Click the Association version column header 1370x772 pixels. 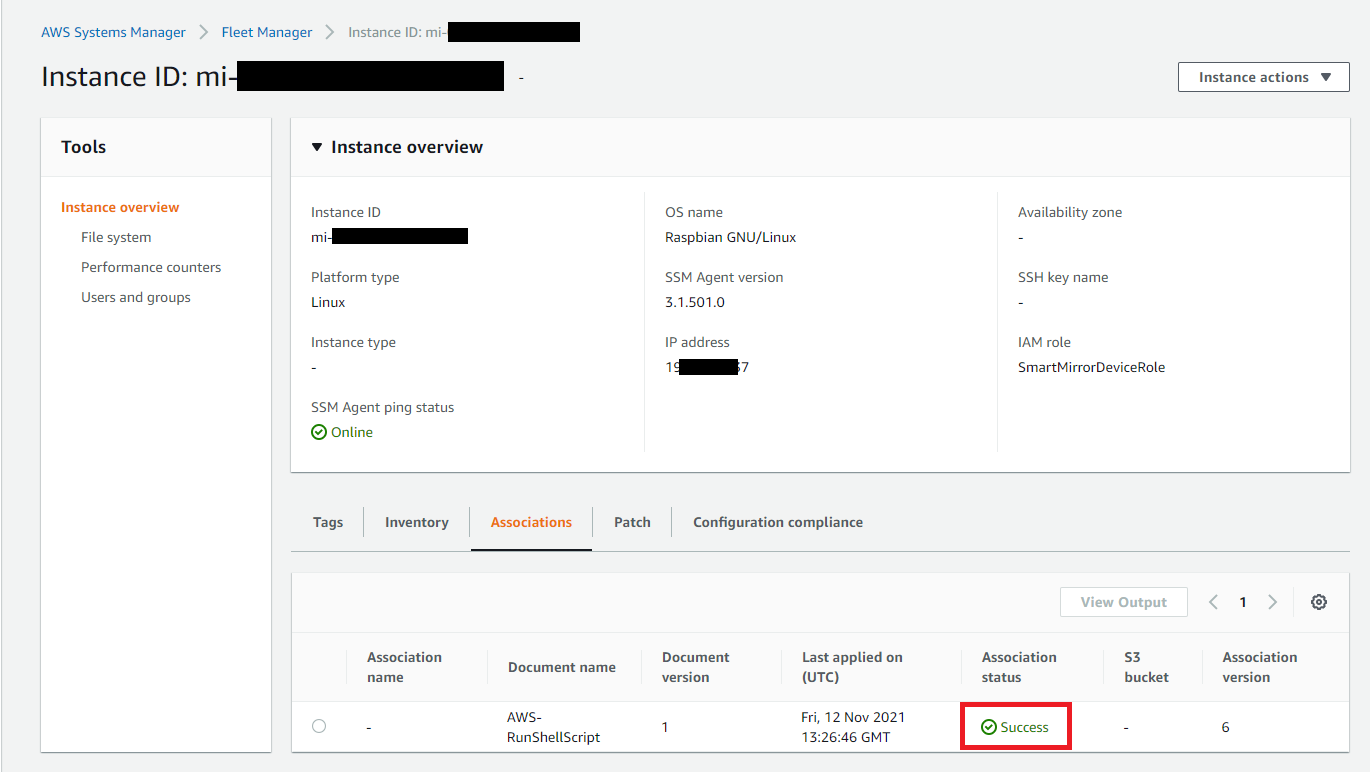pos(1260,667)
